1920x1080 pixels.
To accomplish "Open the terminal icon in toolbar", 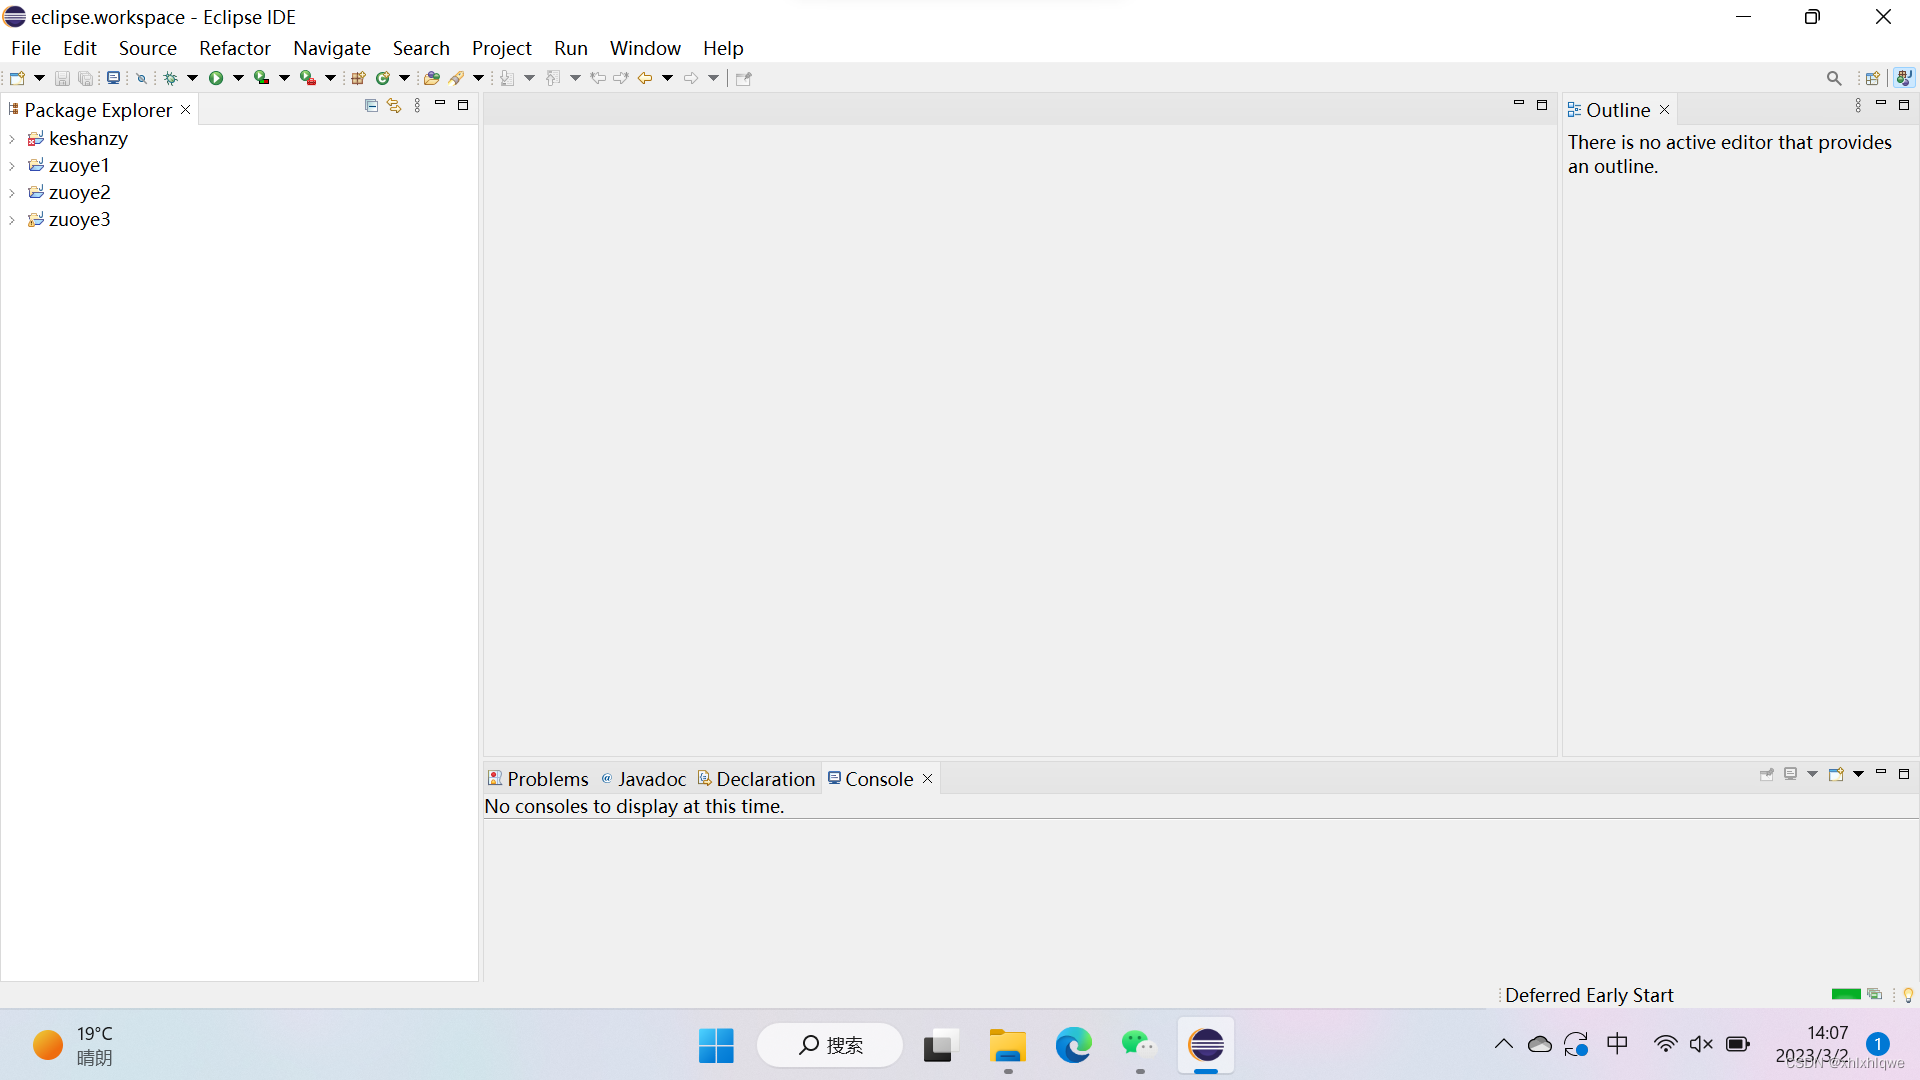I will tap(114, 78).
